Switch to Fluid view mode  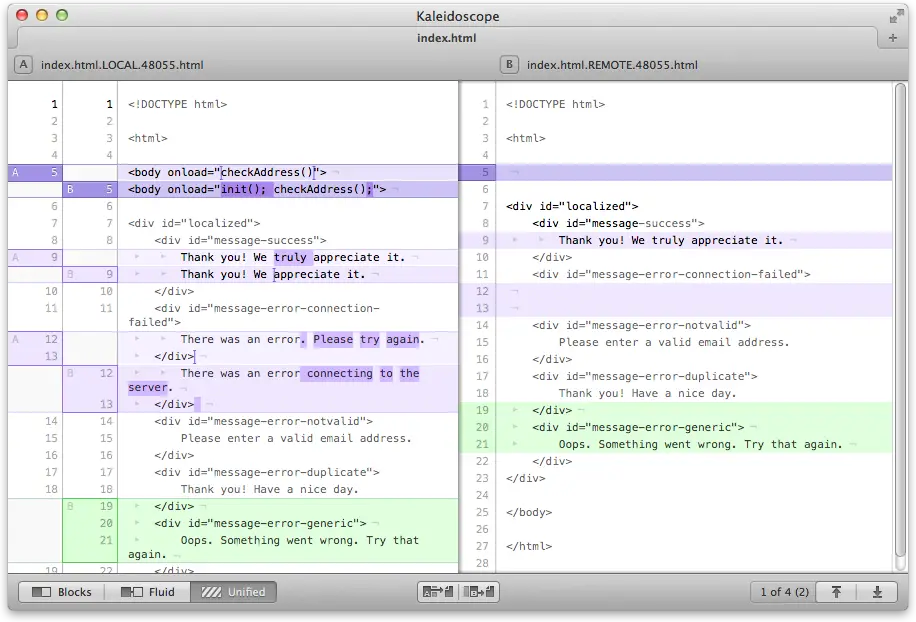click(x=147, y=592)
